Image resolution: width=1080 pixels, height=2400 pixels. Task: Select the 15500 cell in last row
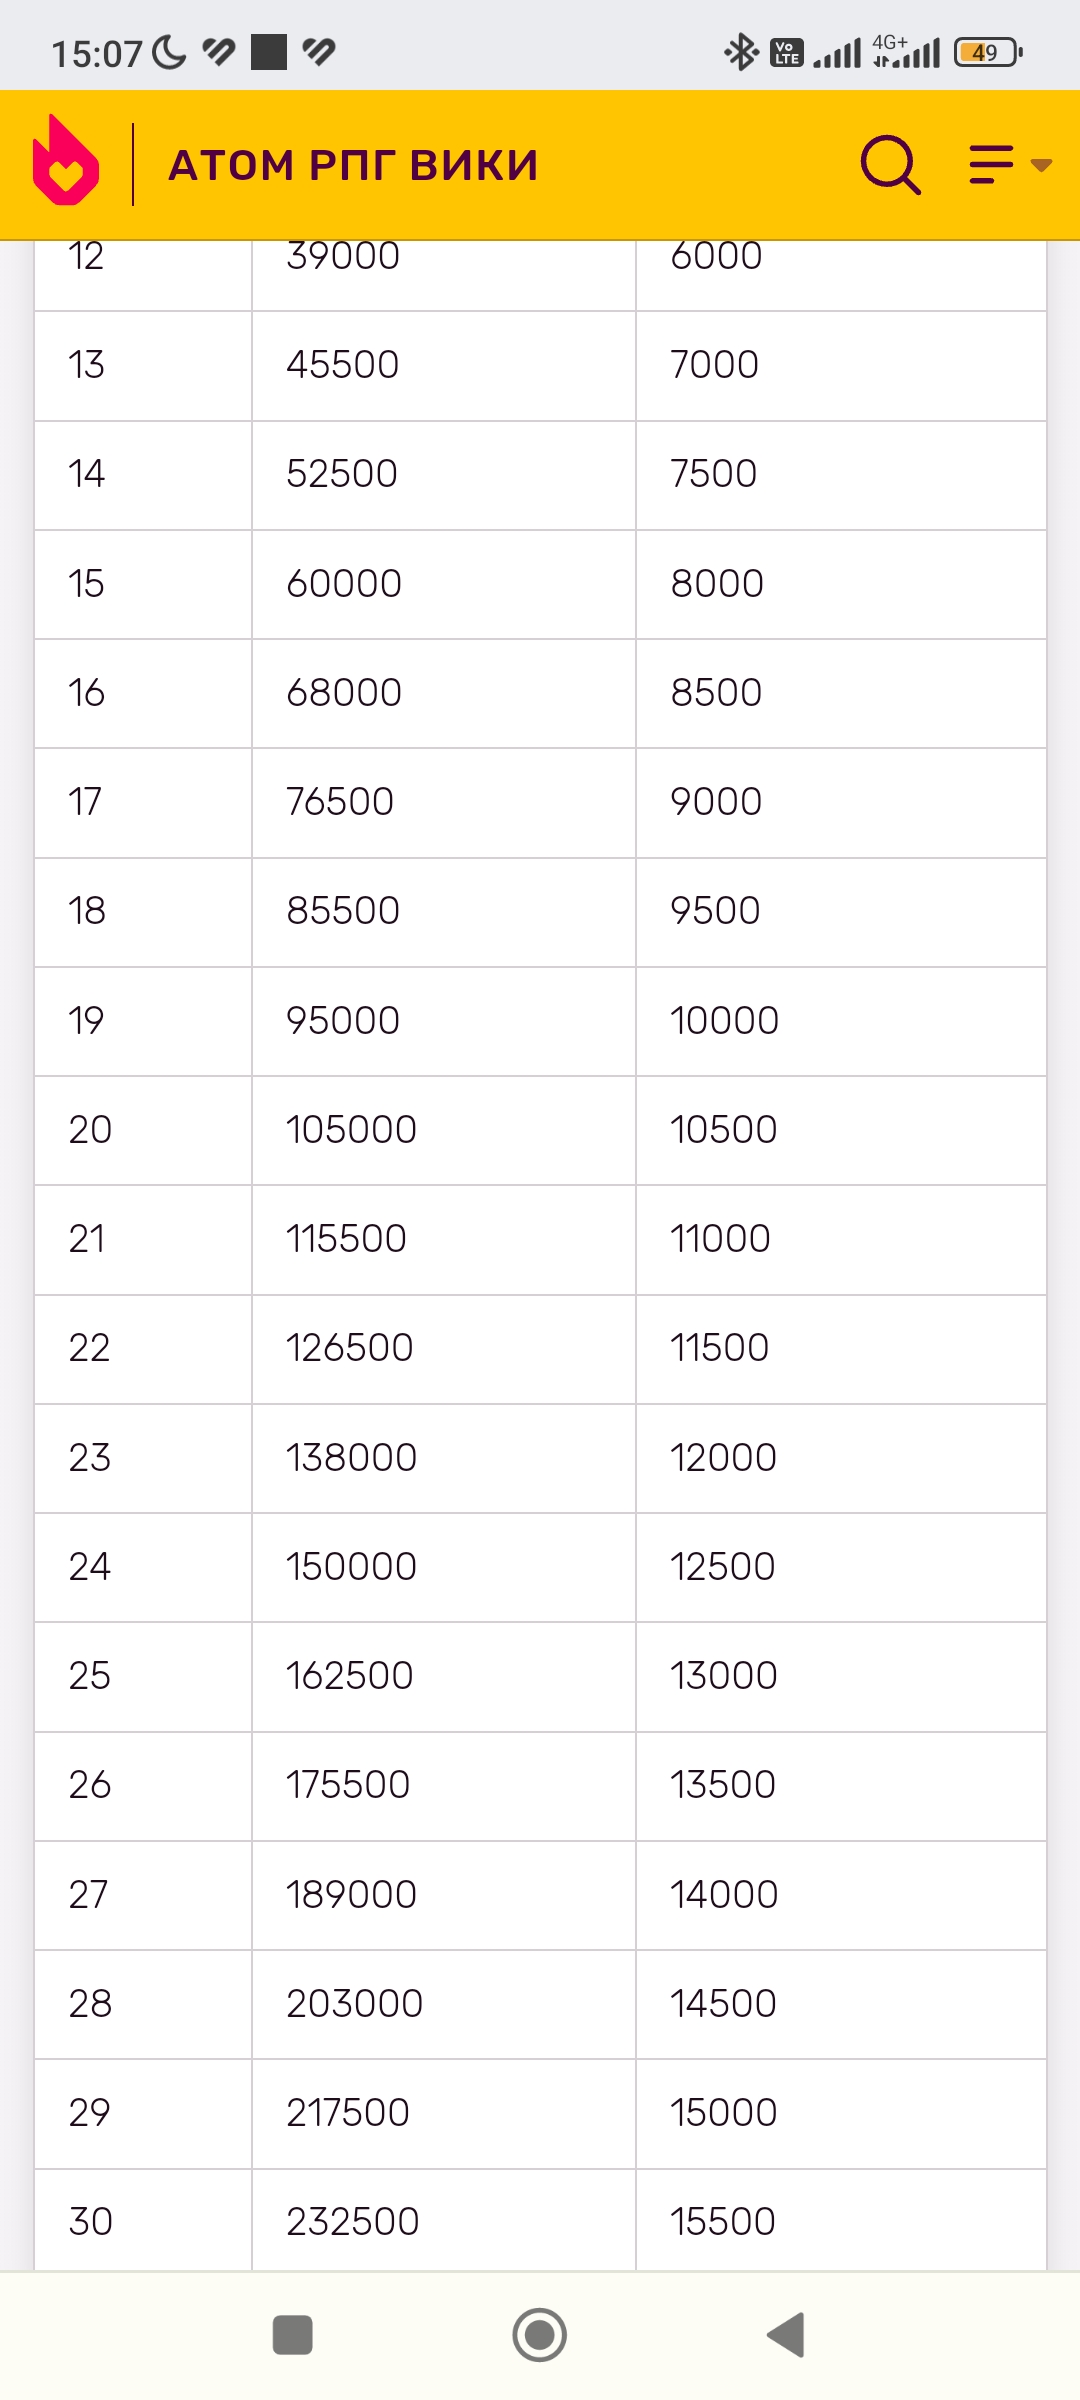tap(722, 2222)
